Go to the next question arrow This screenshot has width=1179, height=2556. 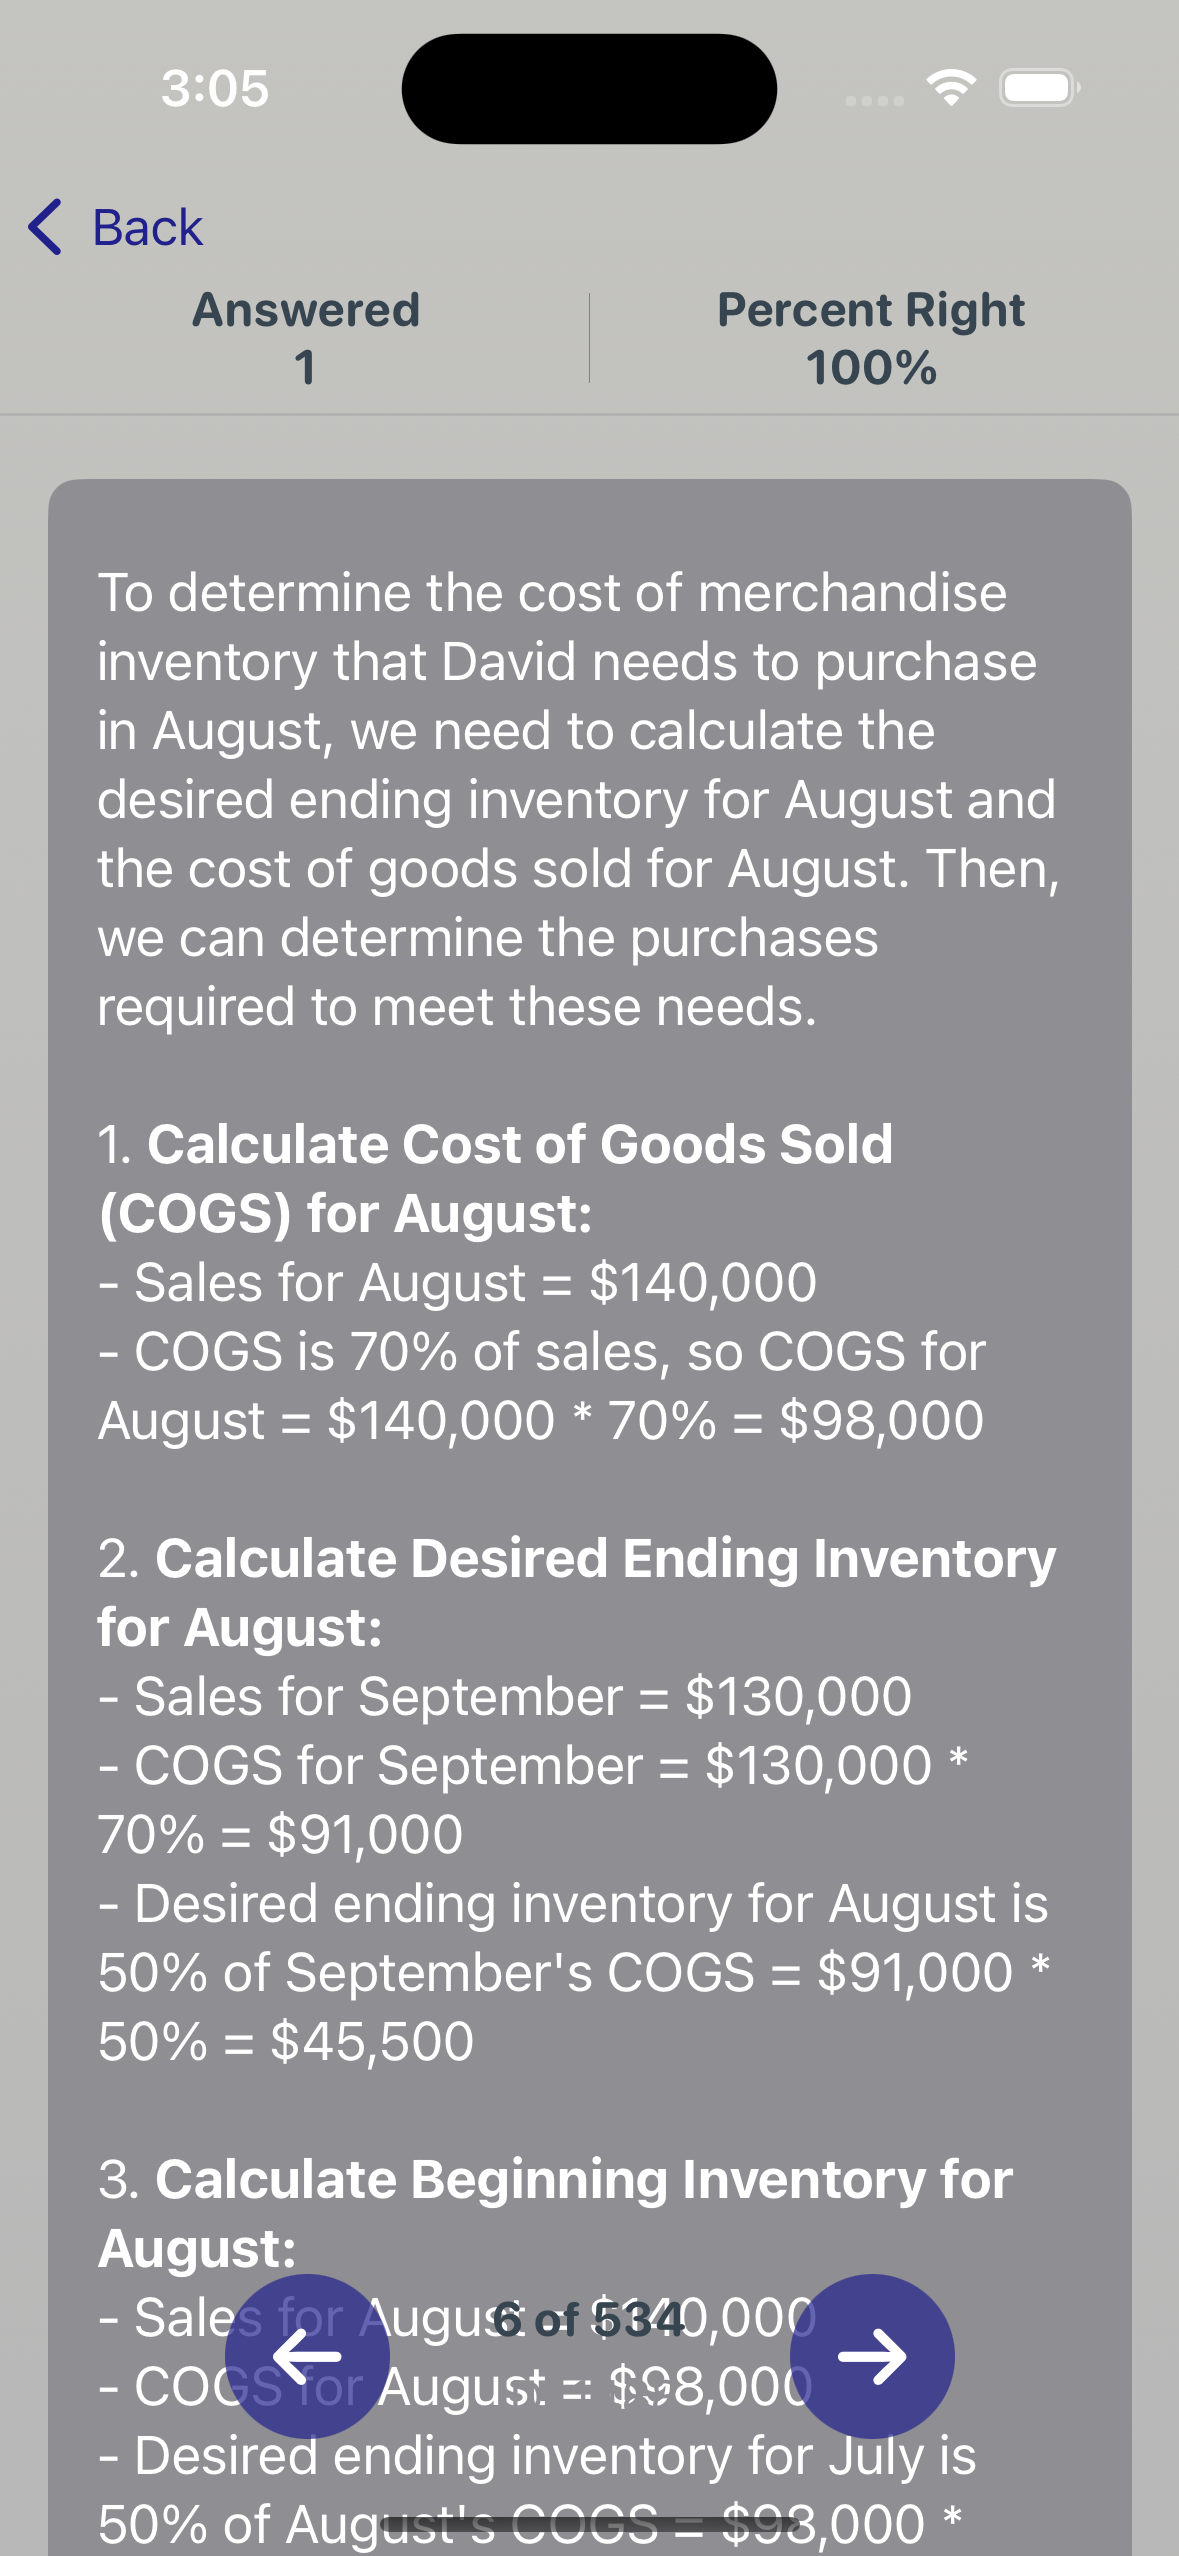(872, 2356)
